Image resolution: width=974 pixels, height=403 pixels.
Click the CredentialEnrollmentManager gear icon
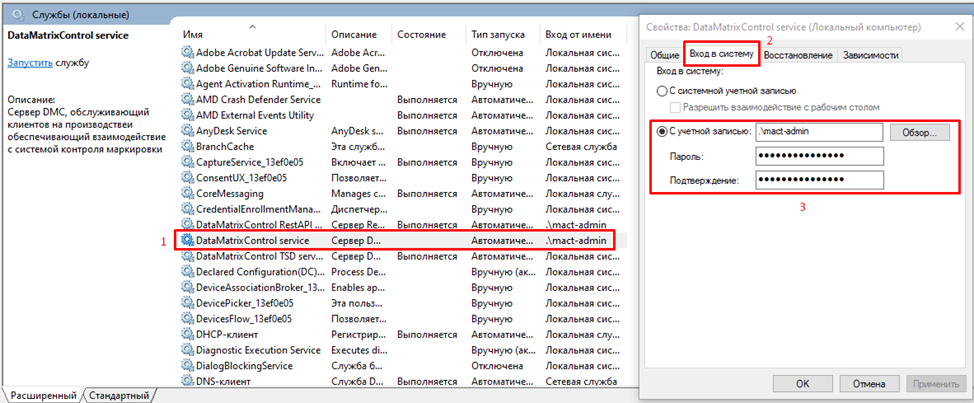[188, 209]
